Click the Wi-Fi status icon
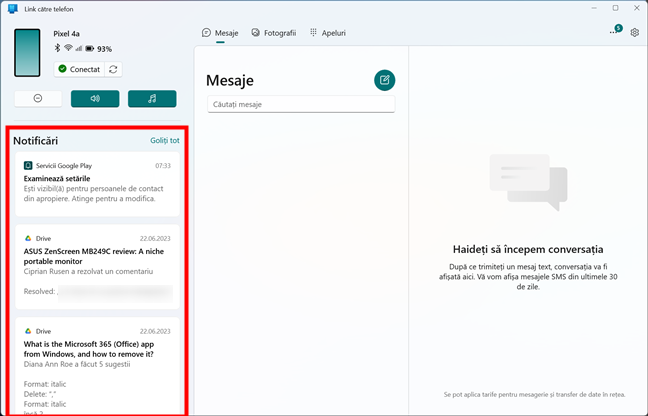Image resolution: width=648 pixels, height=416 pixels. [68, 48]
